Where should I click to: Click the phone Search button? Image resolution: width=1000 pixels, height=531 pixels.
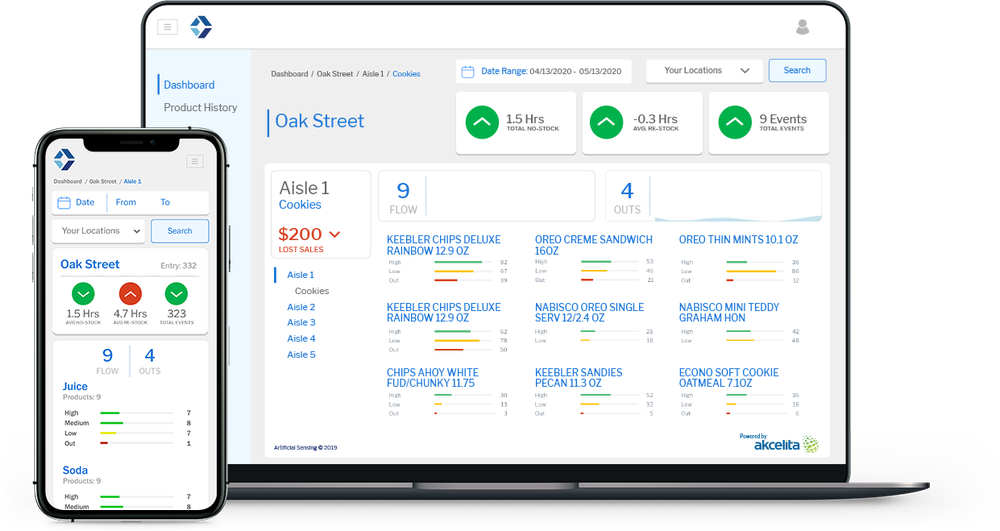(x=180, y=231)
